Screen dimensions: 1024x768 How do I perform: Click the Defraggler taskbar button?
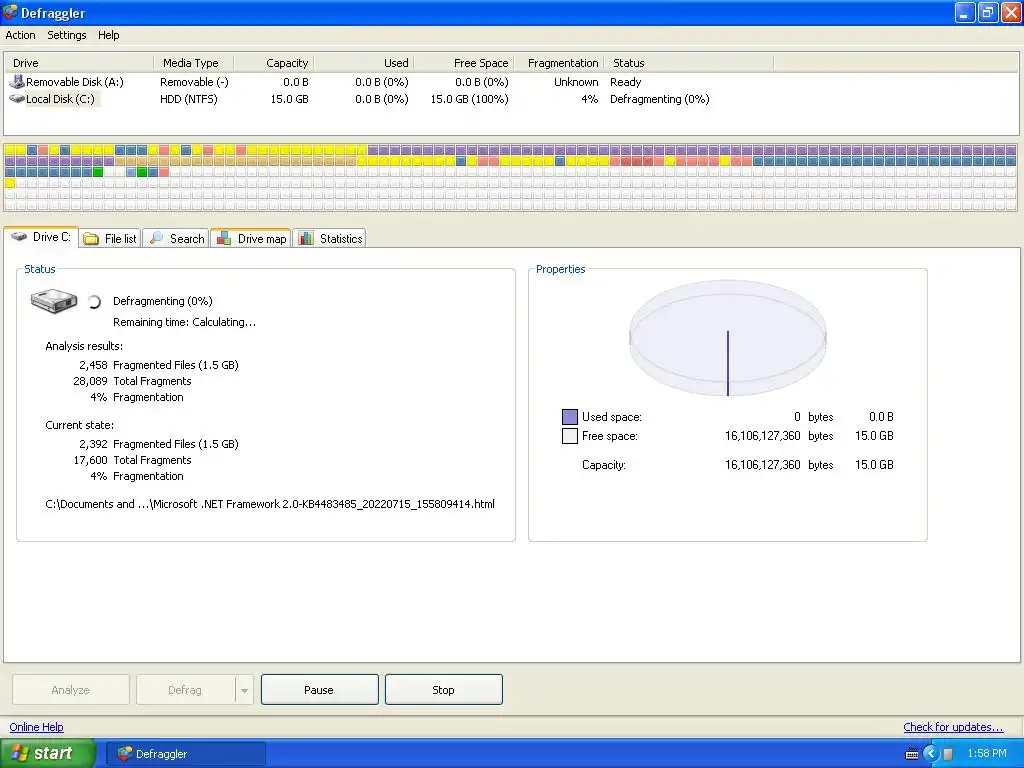point(186,754)
